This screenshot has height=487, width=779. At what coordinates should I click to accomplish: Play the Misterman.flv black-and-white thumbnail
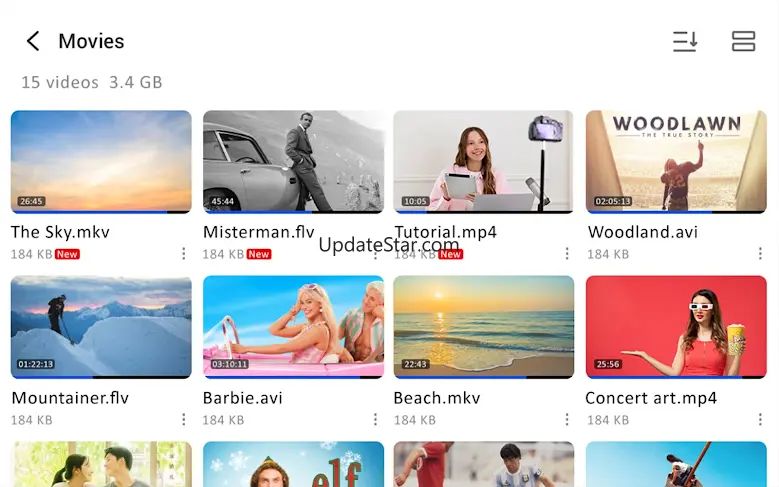point(293,162)
